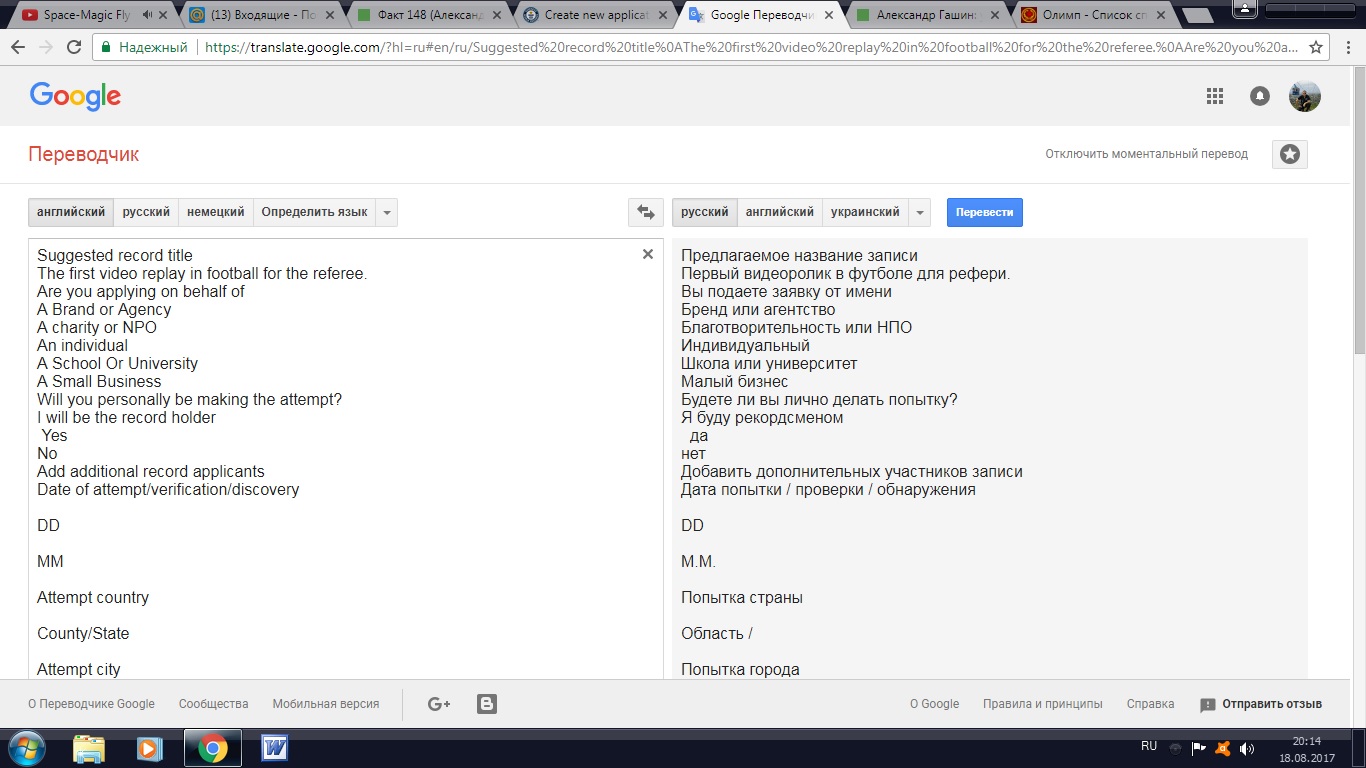Image resolution: width=1366 pixels, height=768 pixels.
Task: Switch to Олимп - Список tab
Action: pyautogui.click(x=1095, y=15)
